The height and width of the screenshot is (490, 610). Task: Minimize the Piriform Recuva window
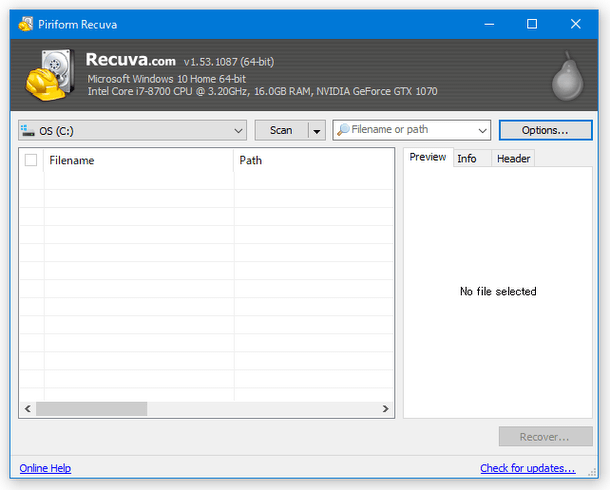coord(489,24)
